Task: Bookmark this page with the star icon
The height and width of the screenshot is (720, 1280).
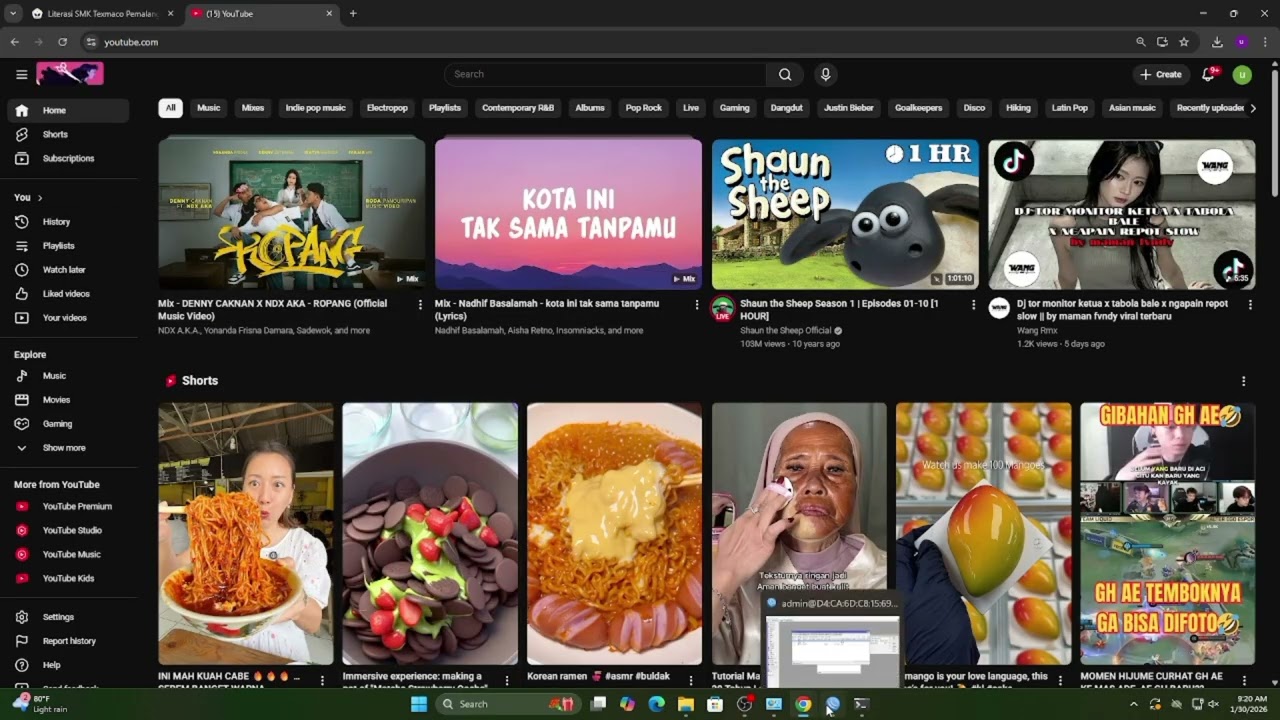Action: tap(1184, 42)
